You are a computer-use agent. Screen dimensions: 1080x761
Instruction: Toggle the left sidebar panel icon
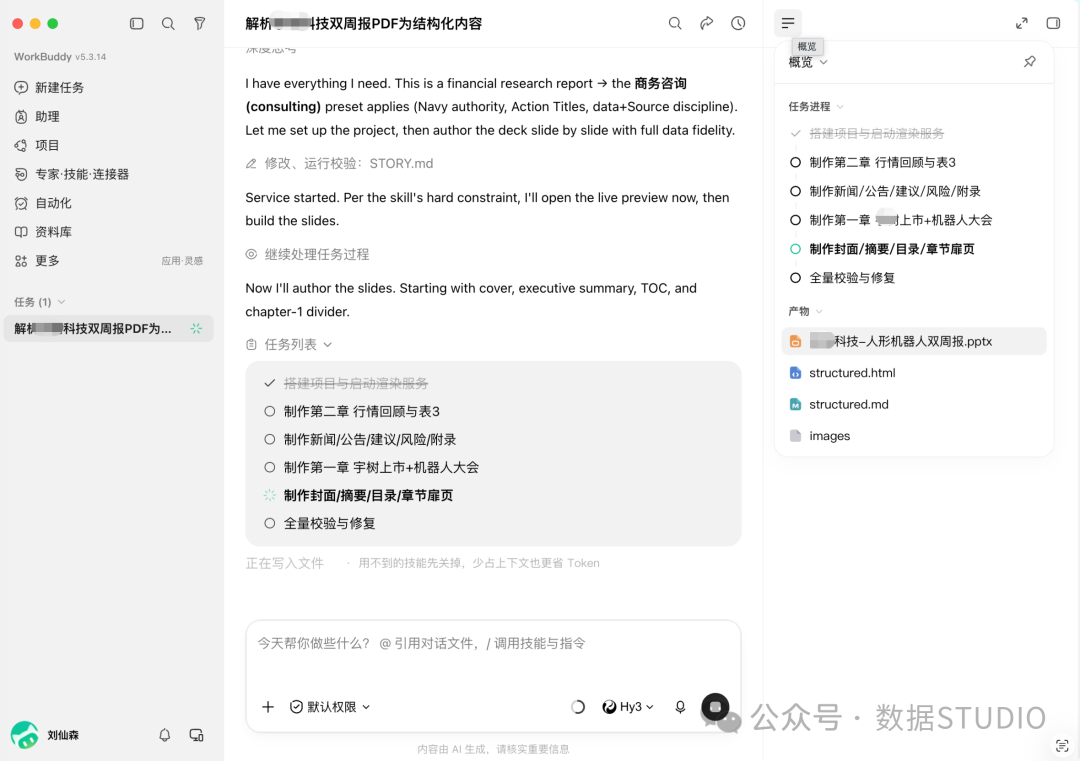click(x=136, y=23)
